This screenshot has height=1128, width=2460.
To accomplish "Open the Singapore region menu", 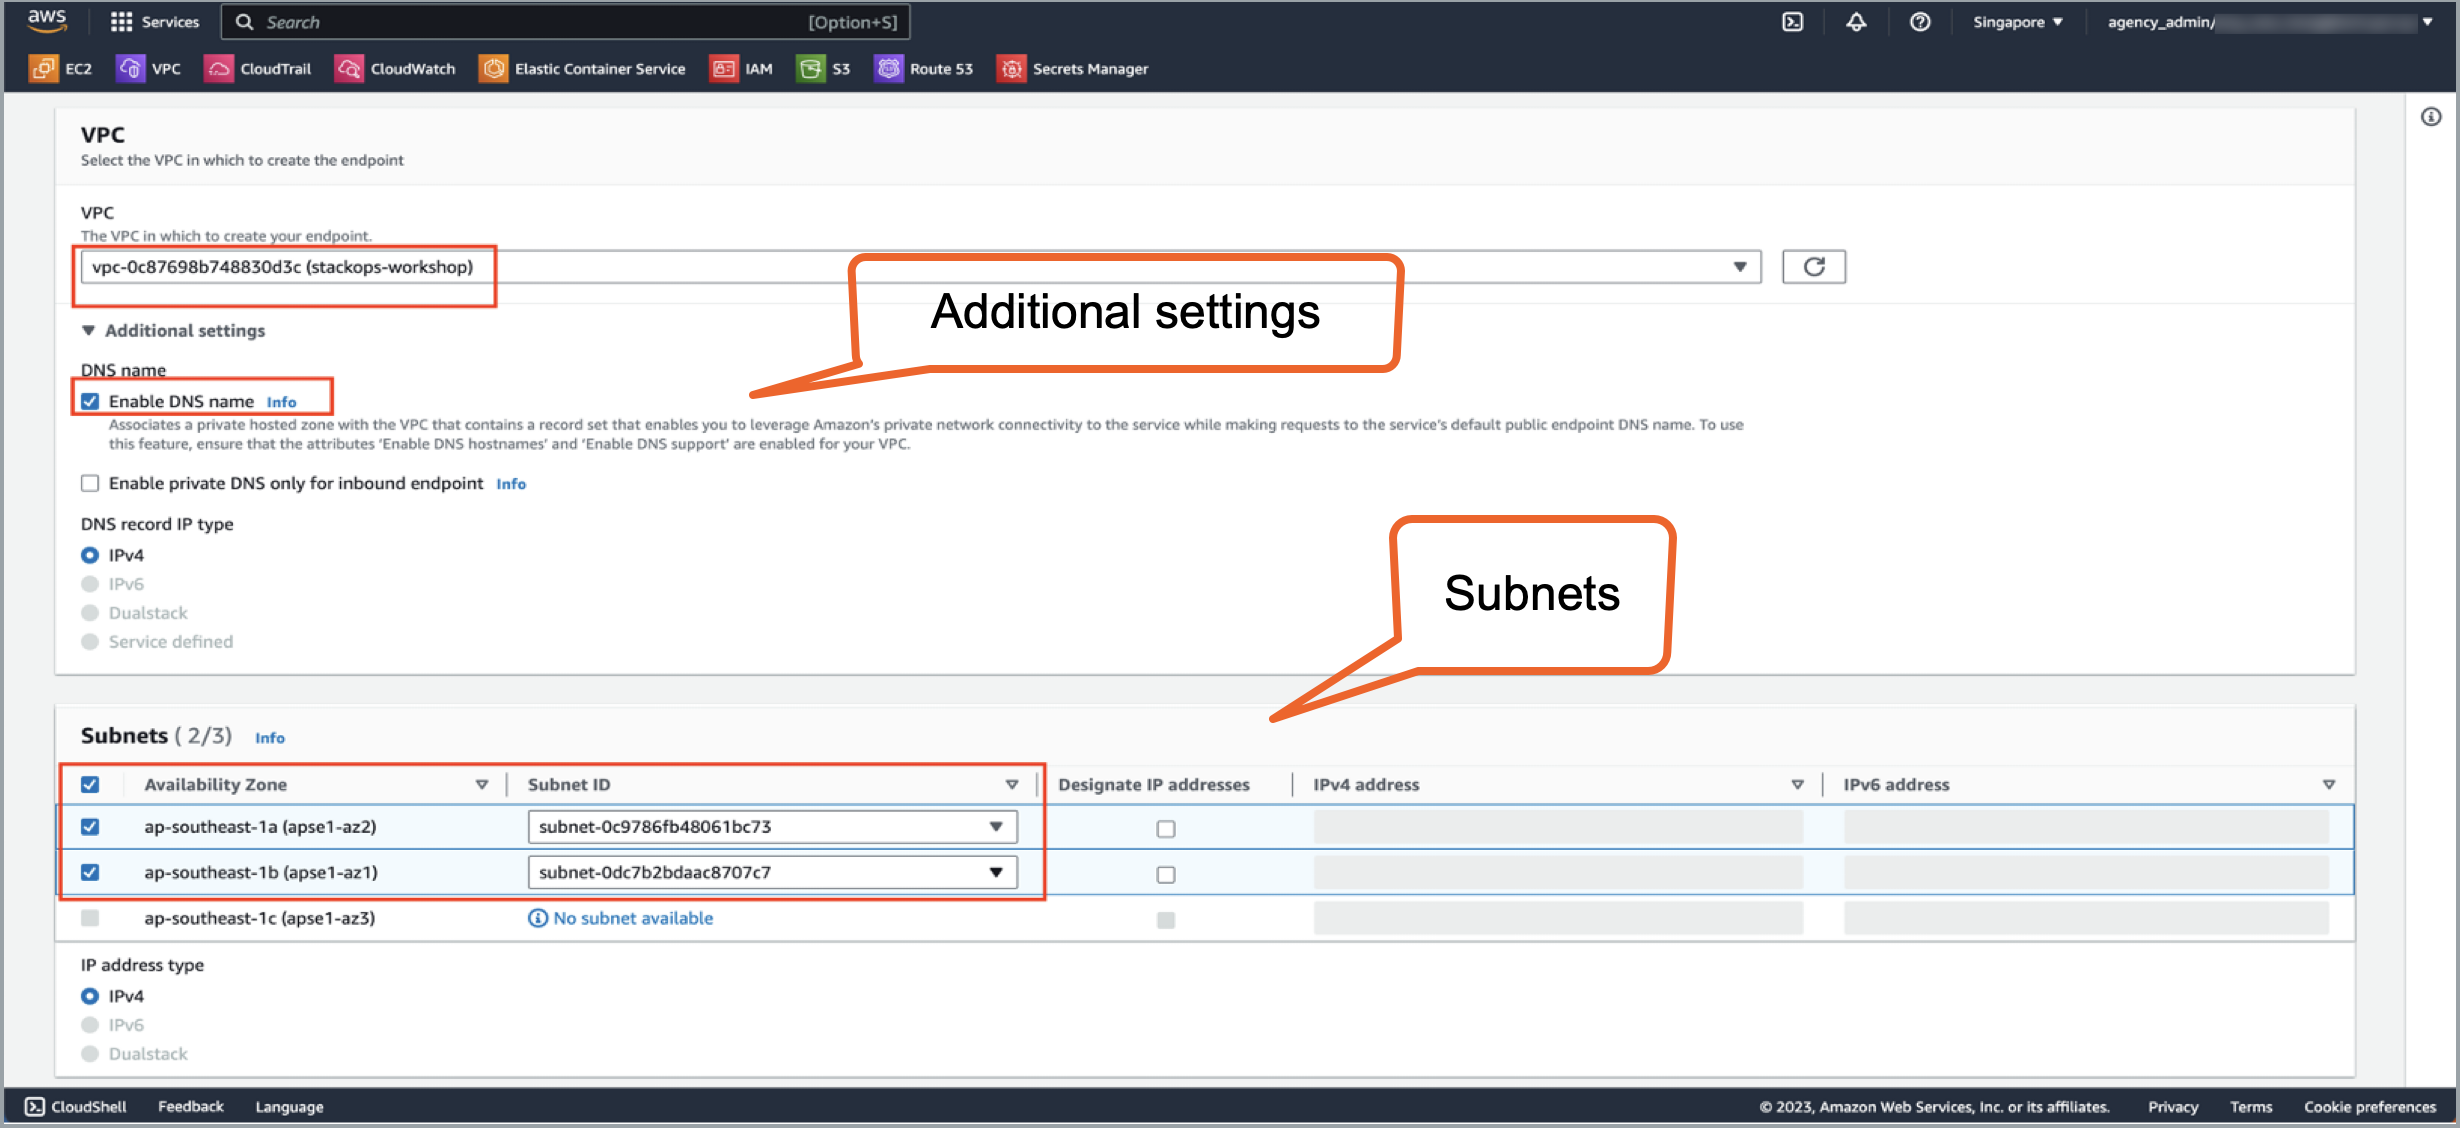I will [2015, 21].
